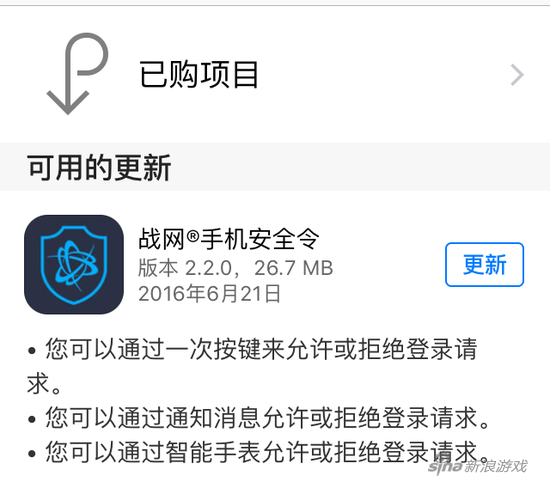Tap the 版本 2.2.0 version text

tap(185, 268)
